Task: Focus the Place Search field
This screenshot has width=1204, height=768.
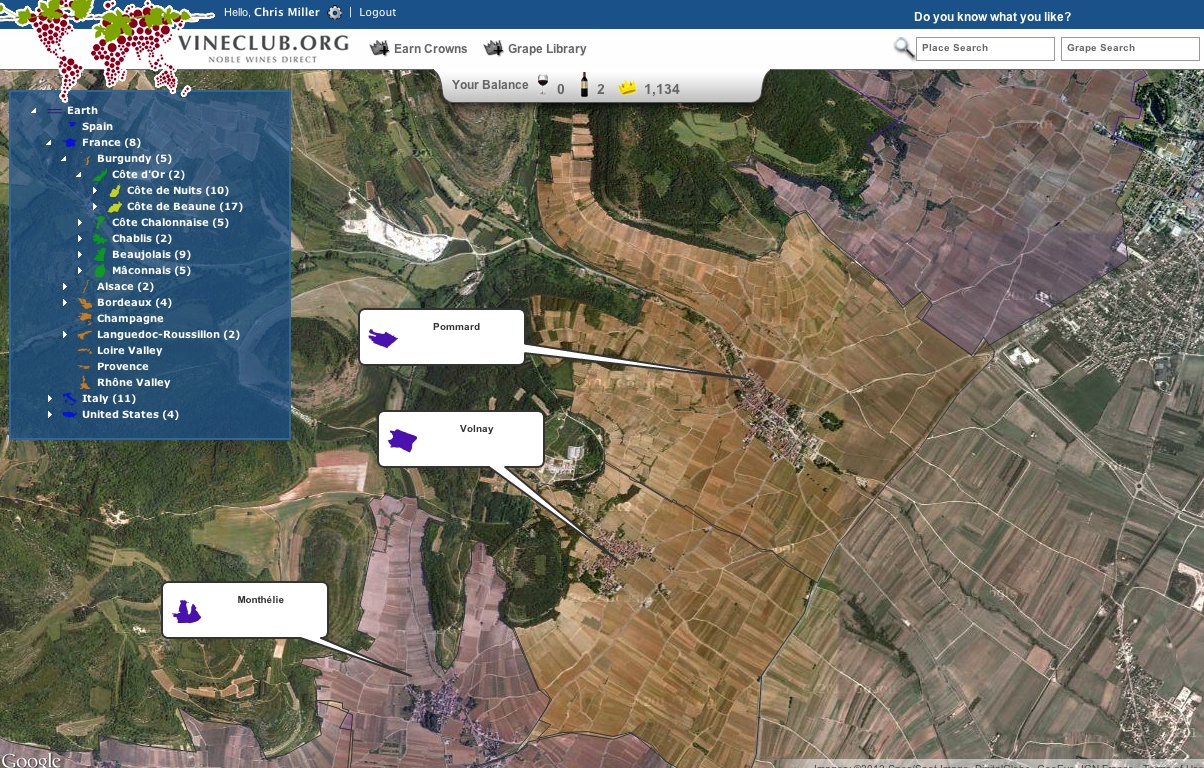Action: tap(985, 49)
